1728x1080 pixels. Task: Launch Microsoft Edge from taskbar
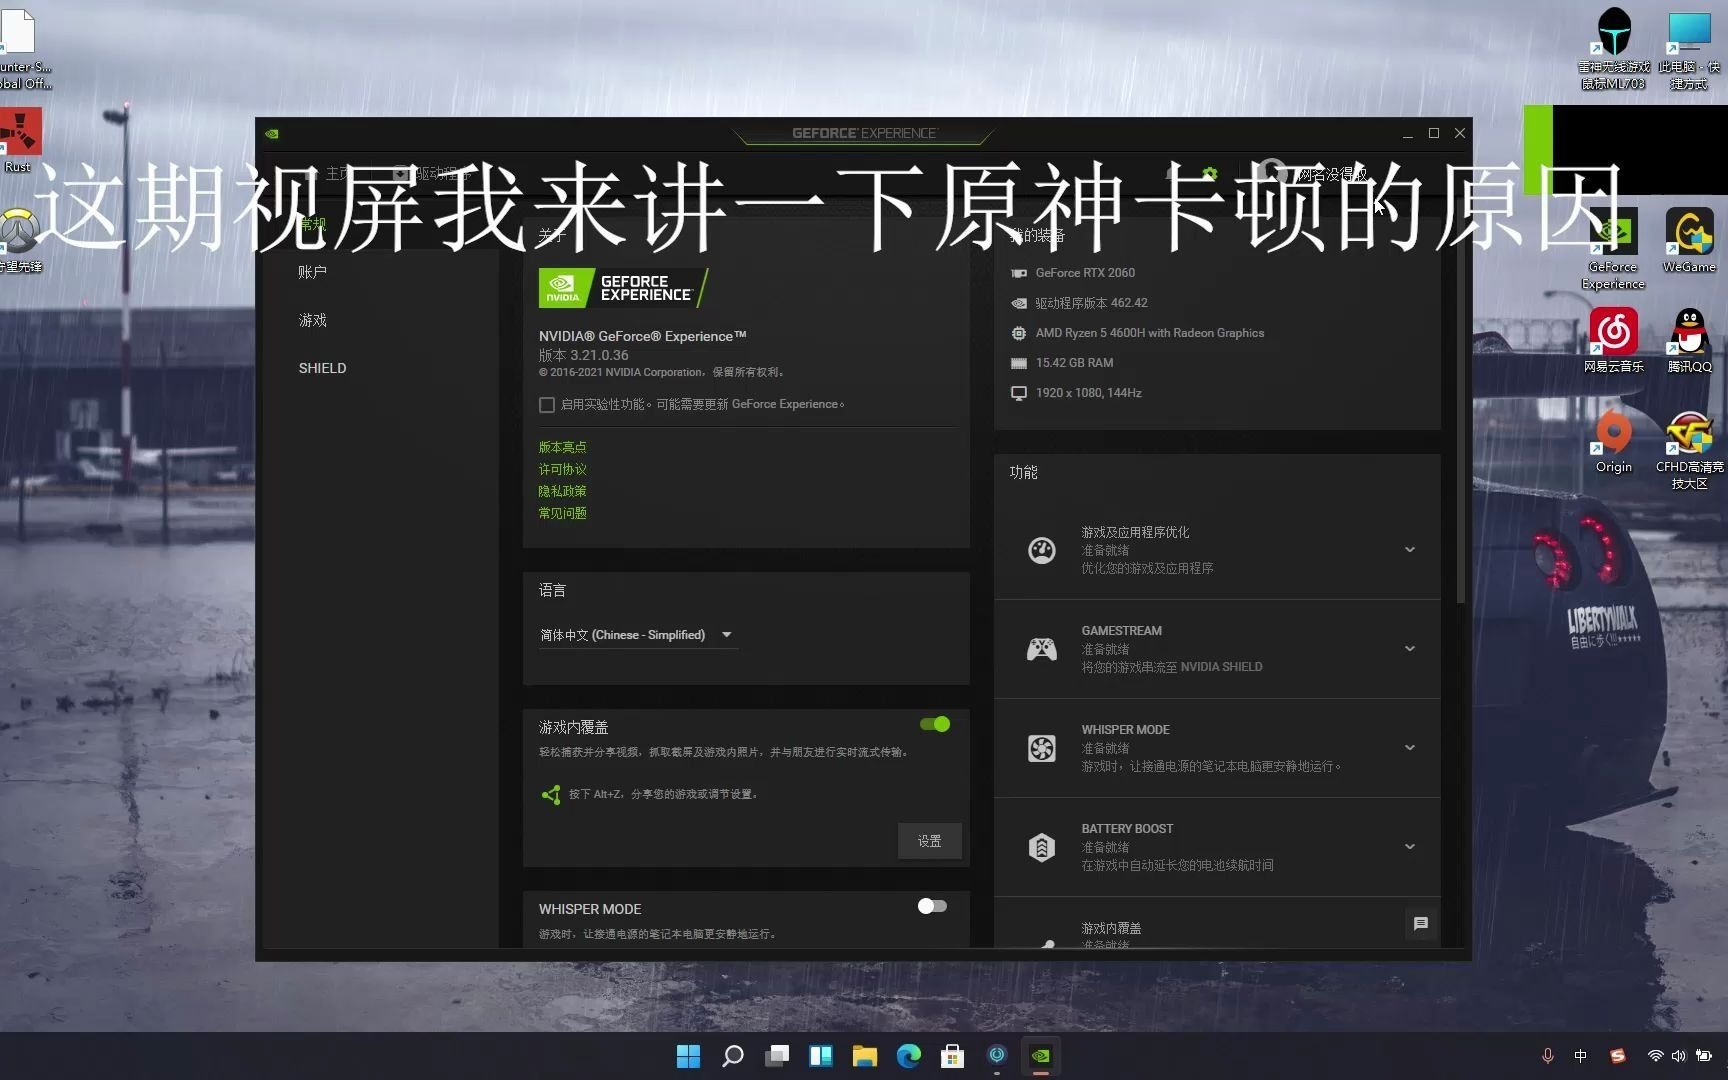tap(909, 1056)
